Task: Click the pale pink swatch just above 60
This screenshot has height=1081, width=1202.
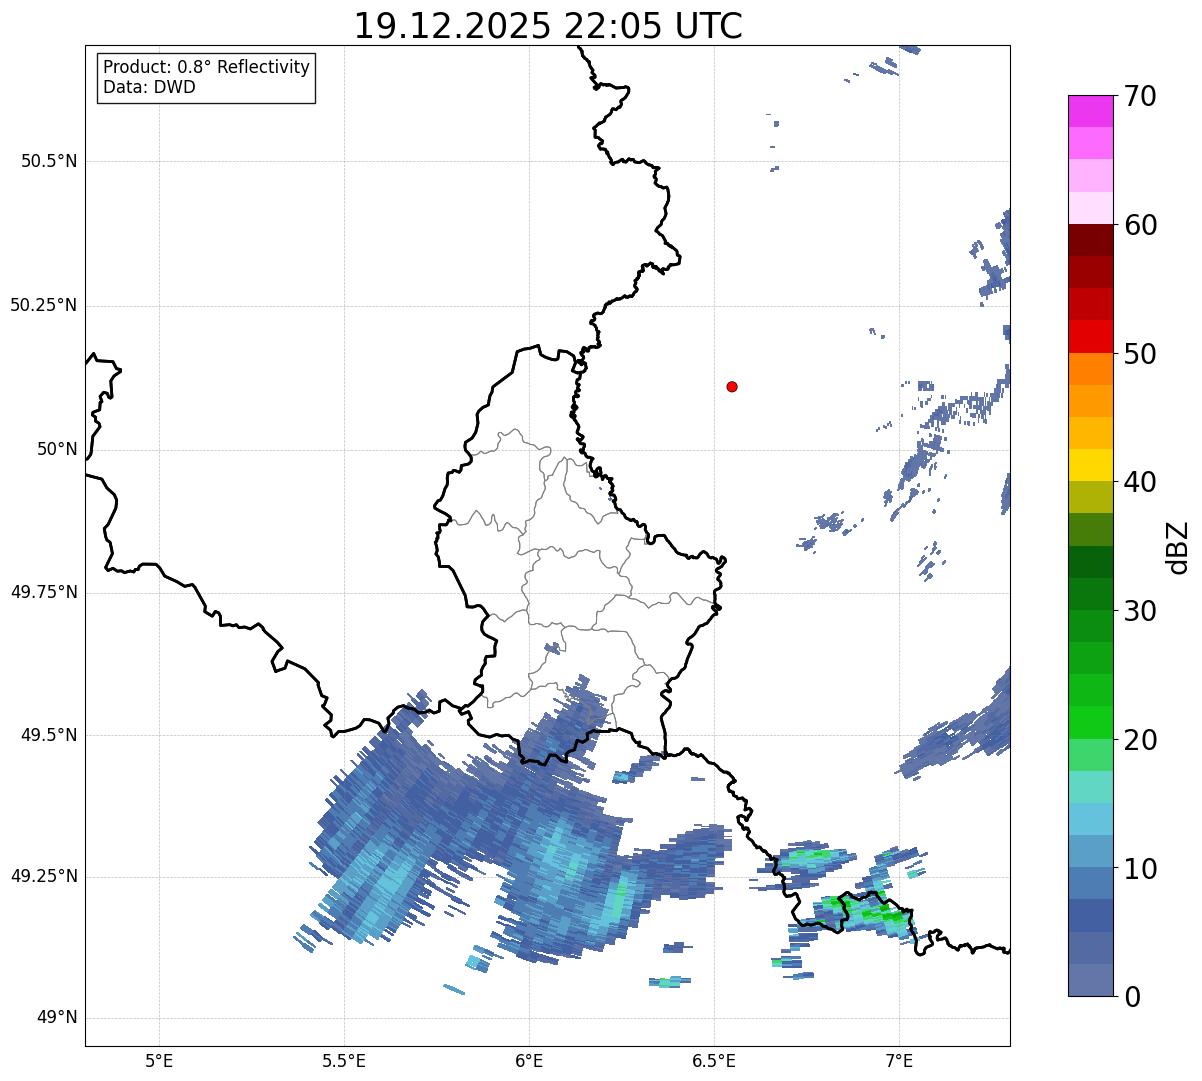Action: [1091, 208]
